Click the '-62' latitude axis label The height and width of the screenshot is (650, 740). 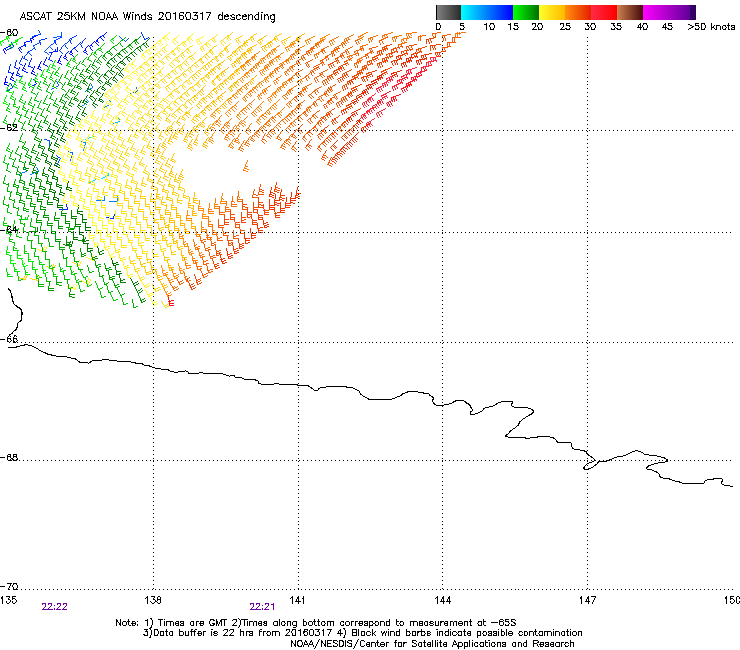pyautogui.click(x=9, y=127)
